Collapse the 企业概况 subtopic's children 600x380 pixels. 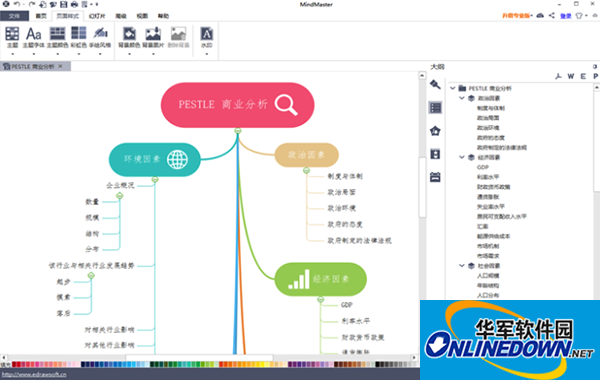pos(120,196)
